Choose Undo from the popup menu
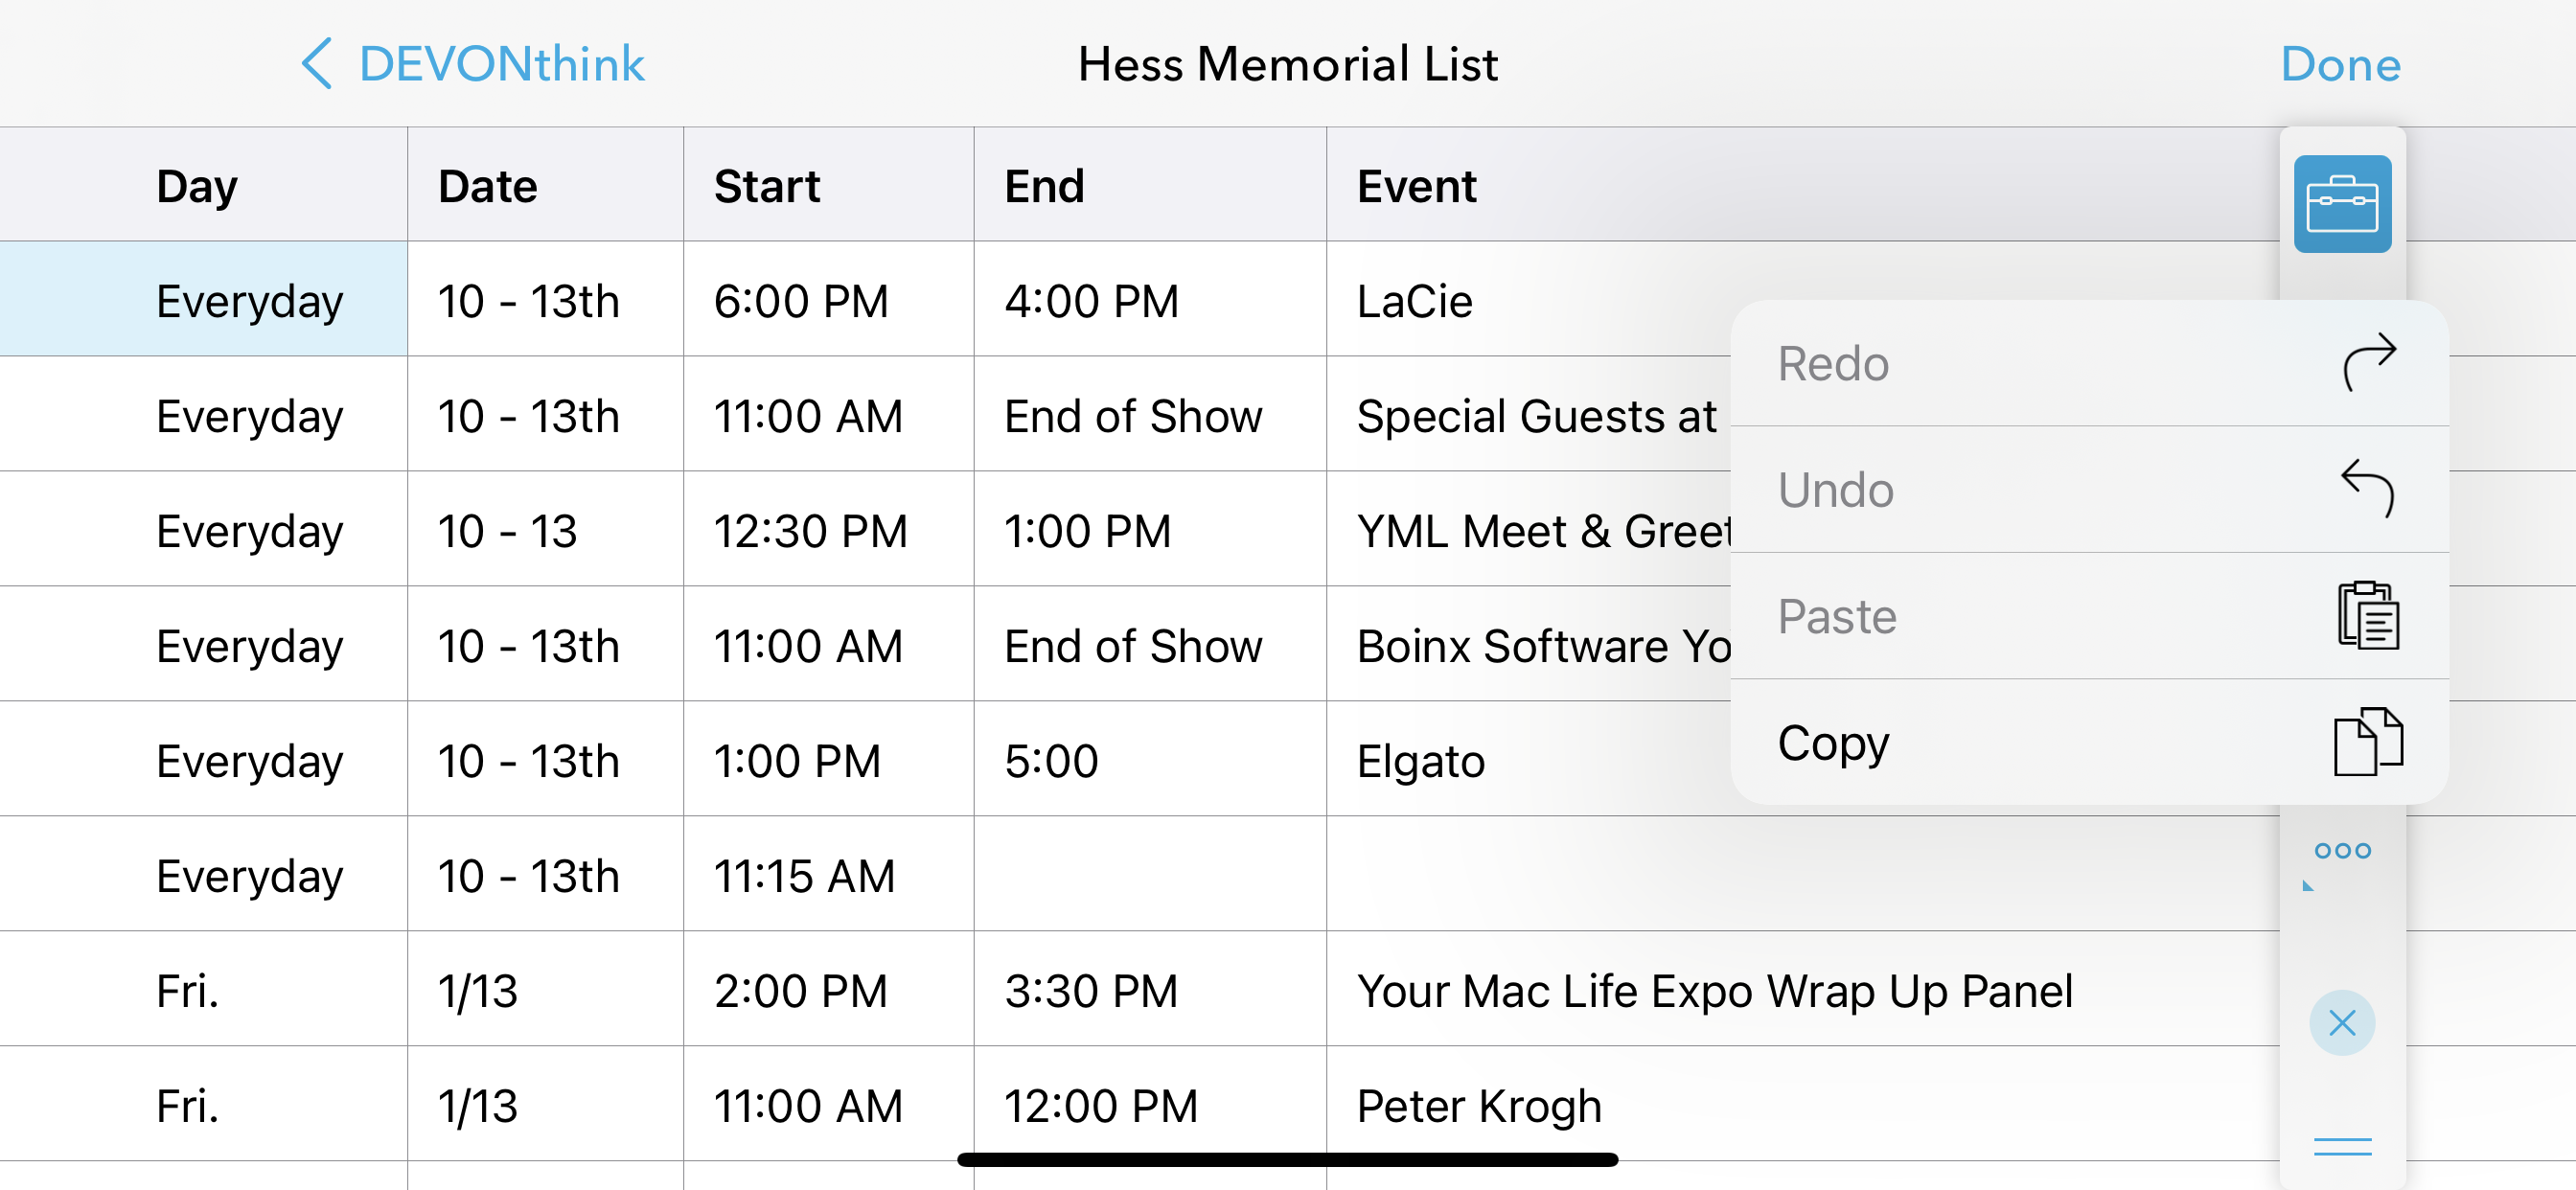The height and width of the screenshot is (1190, 2576). tap(2089, 489)
